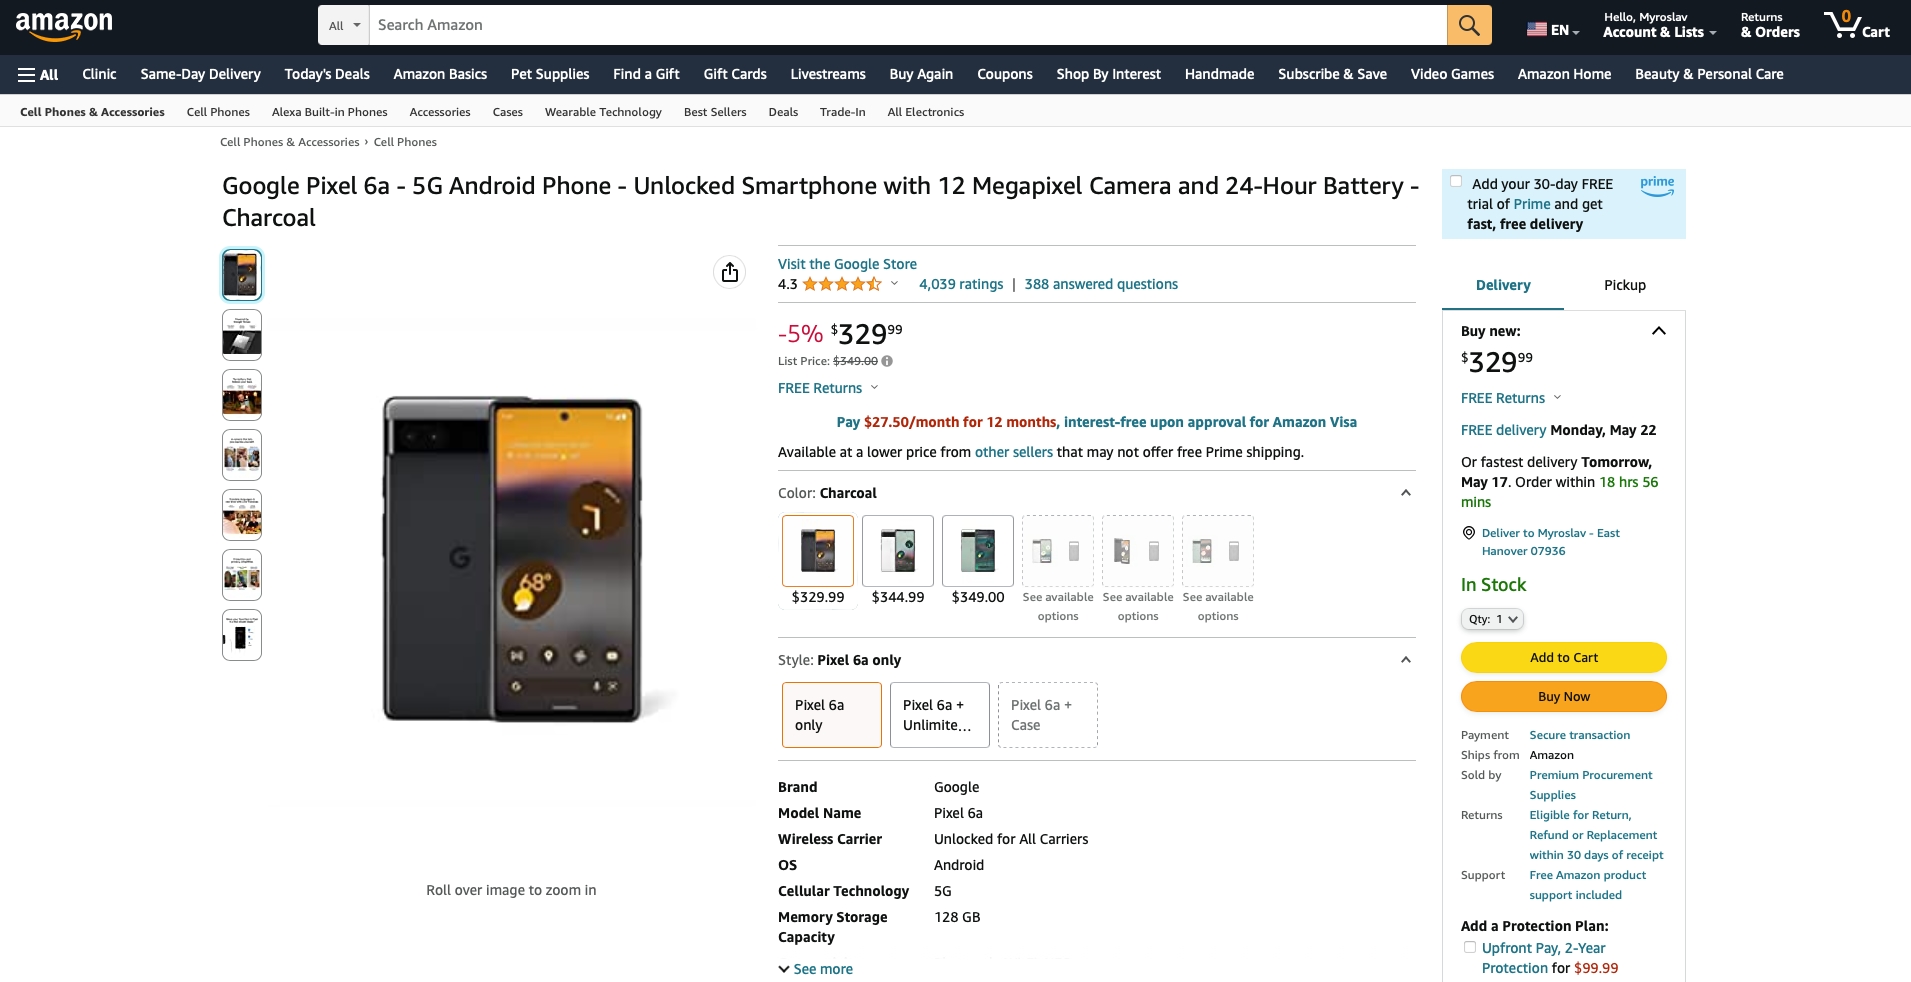Click the Add to Cart button

(x=1564, y=657)
